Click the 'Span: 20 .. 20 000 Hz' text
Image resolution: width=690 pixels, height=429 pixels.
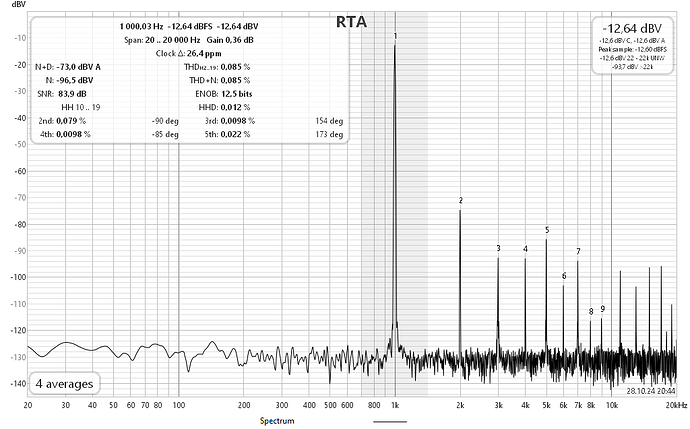click(162, 40)
